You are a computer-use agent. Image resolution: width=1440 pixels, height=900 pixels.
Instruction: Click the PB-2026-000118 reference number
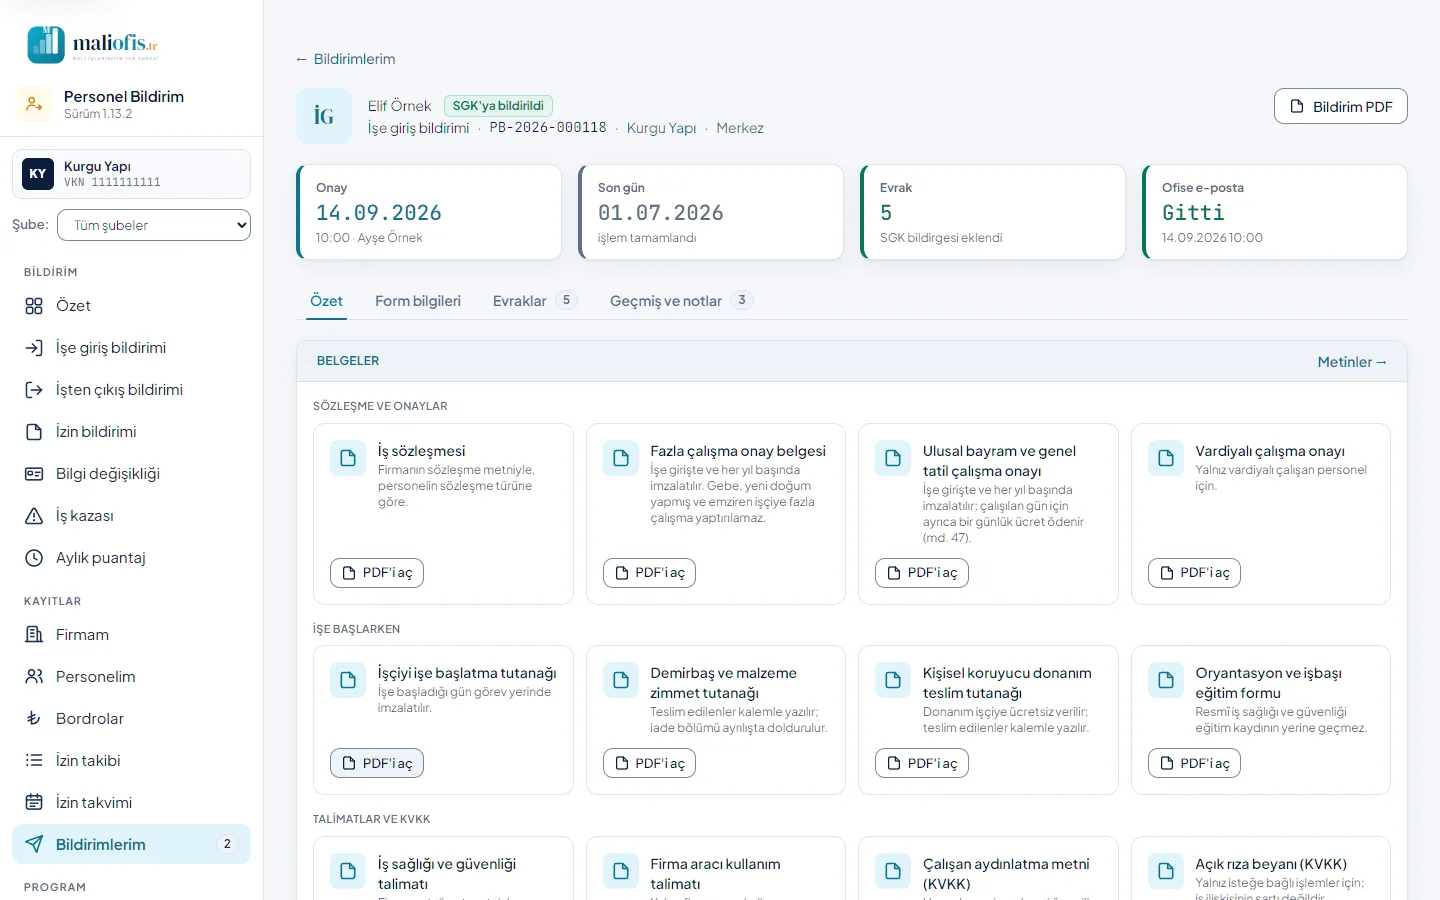click(548, 128)
